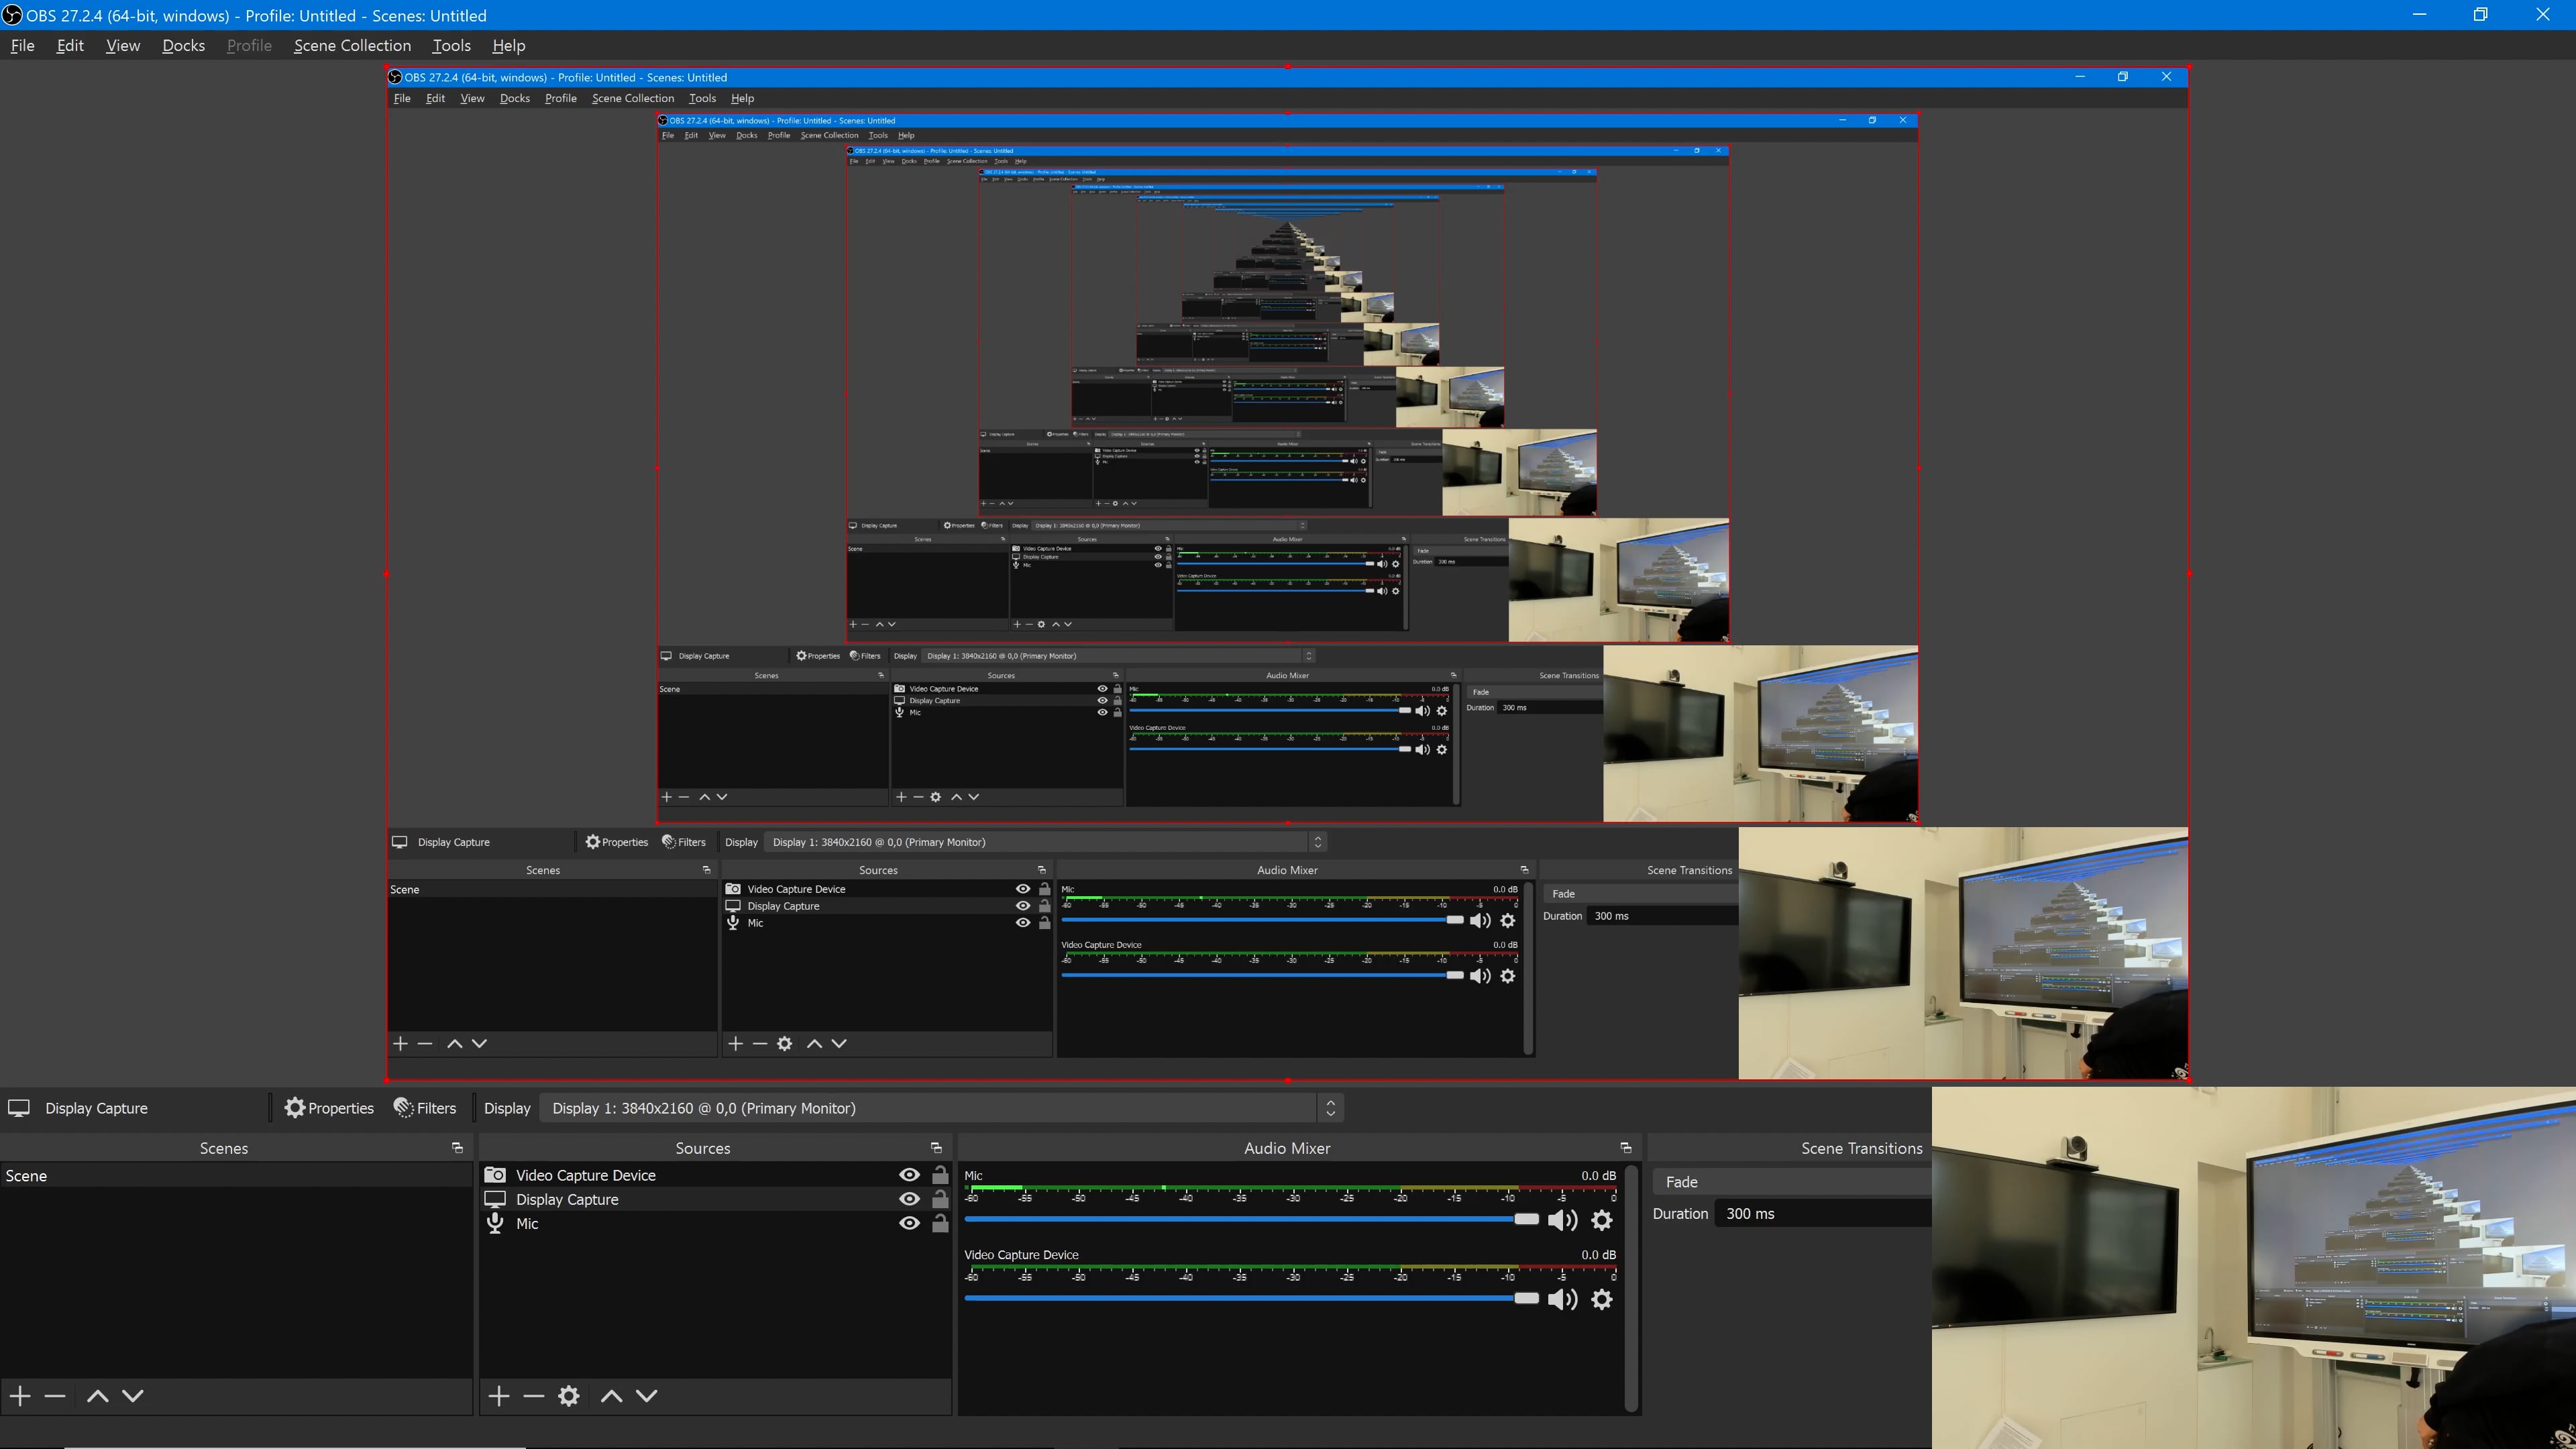Open the Display monitor dropdown
The height and width of the screenshot is (1449, 2576).
point(941,1108)
